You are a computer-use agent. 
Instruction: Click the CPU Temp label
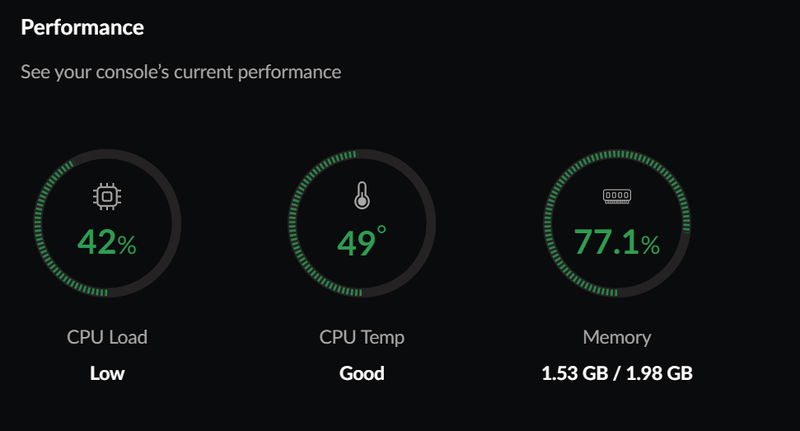point(362,338)
